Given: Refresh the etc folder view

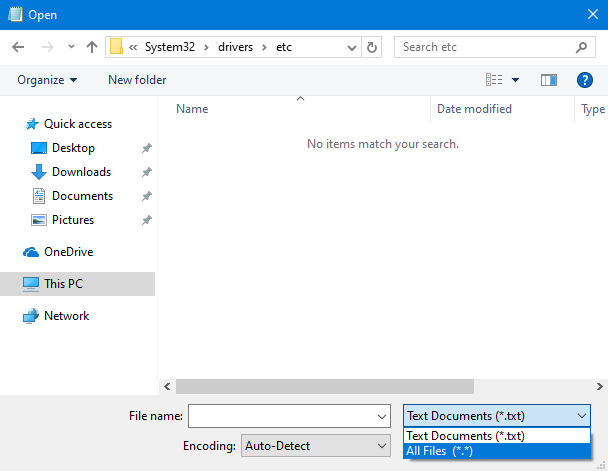Looking at the screenshot, I should click(371, 47).
